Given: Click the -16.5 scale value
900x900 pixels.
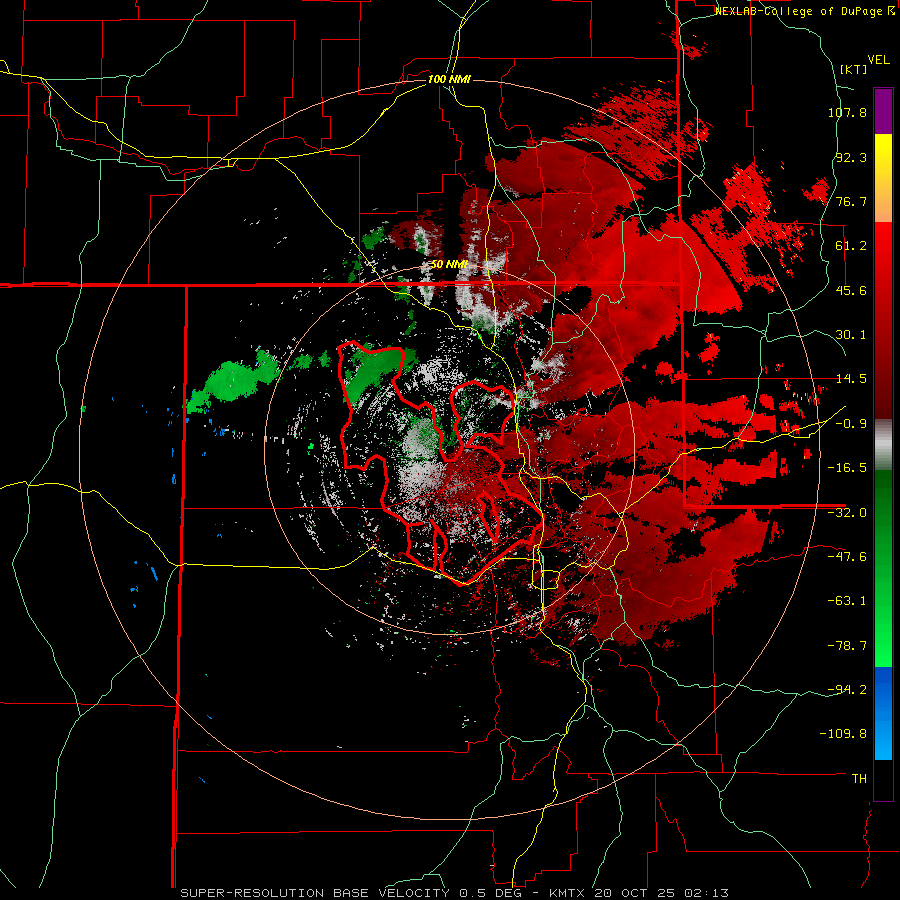Looking at the screenshot, I should 847,468.
